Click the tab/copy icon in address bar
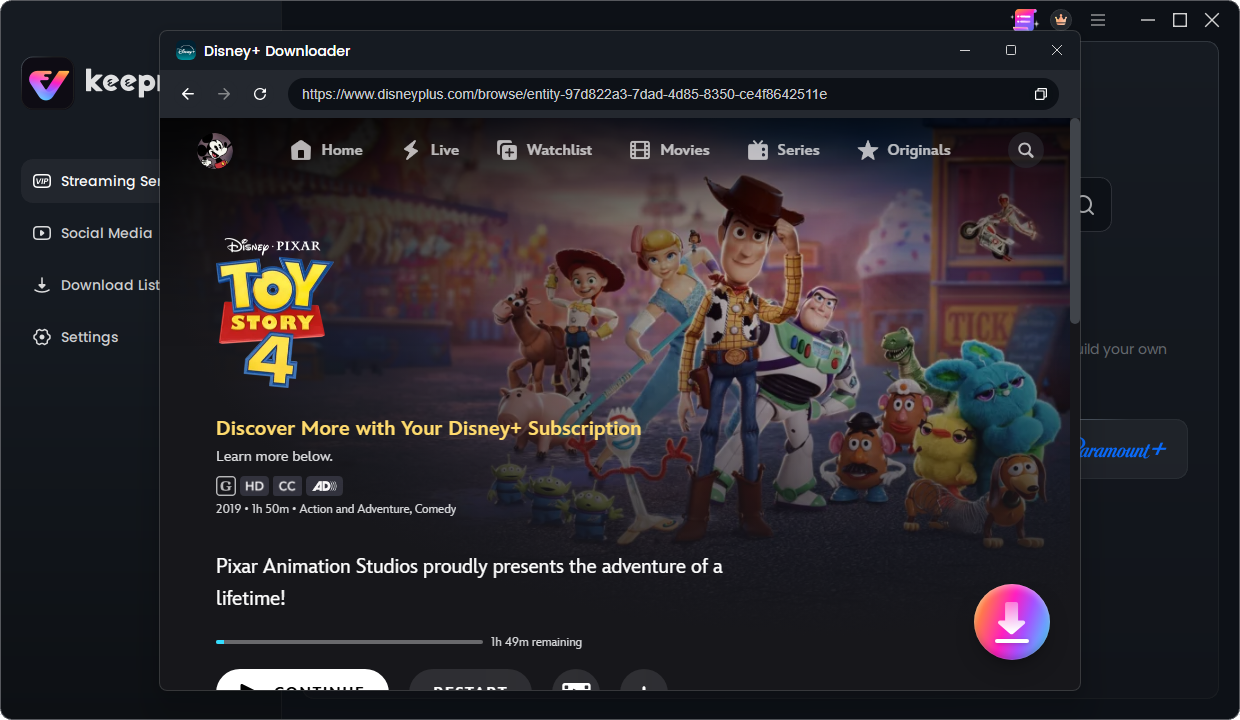 tap(1041, 94)
